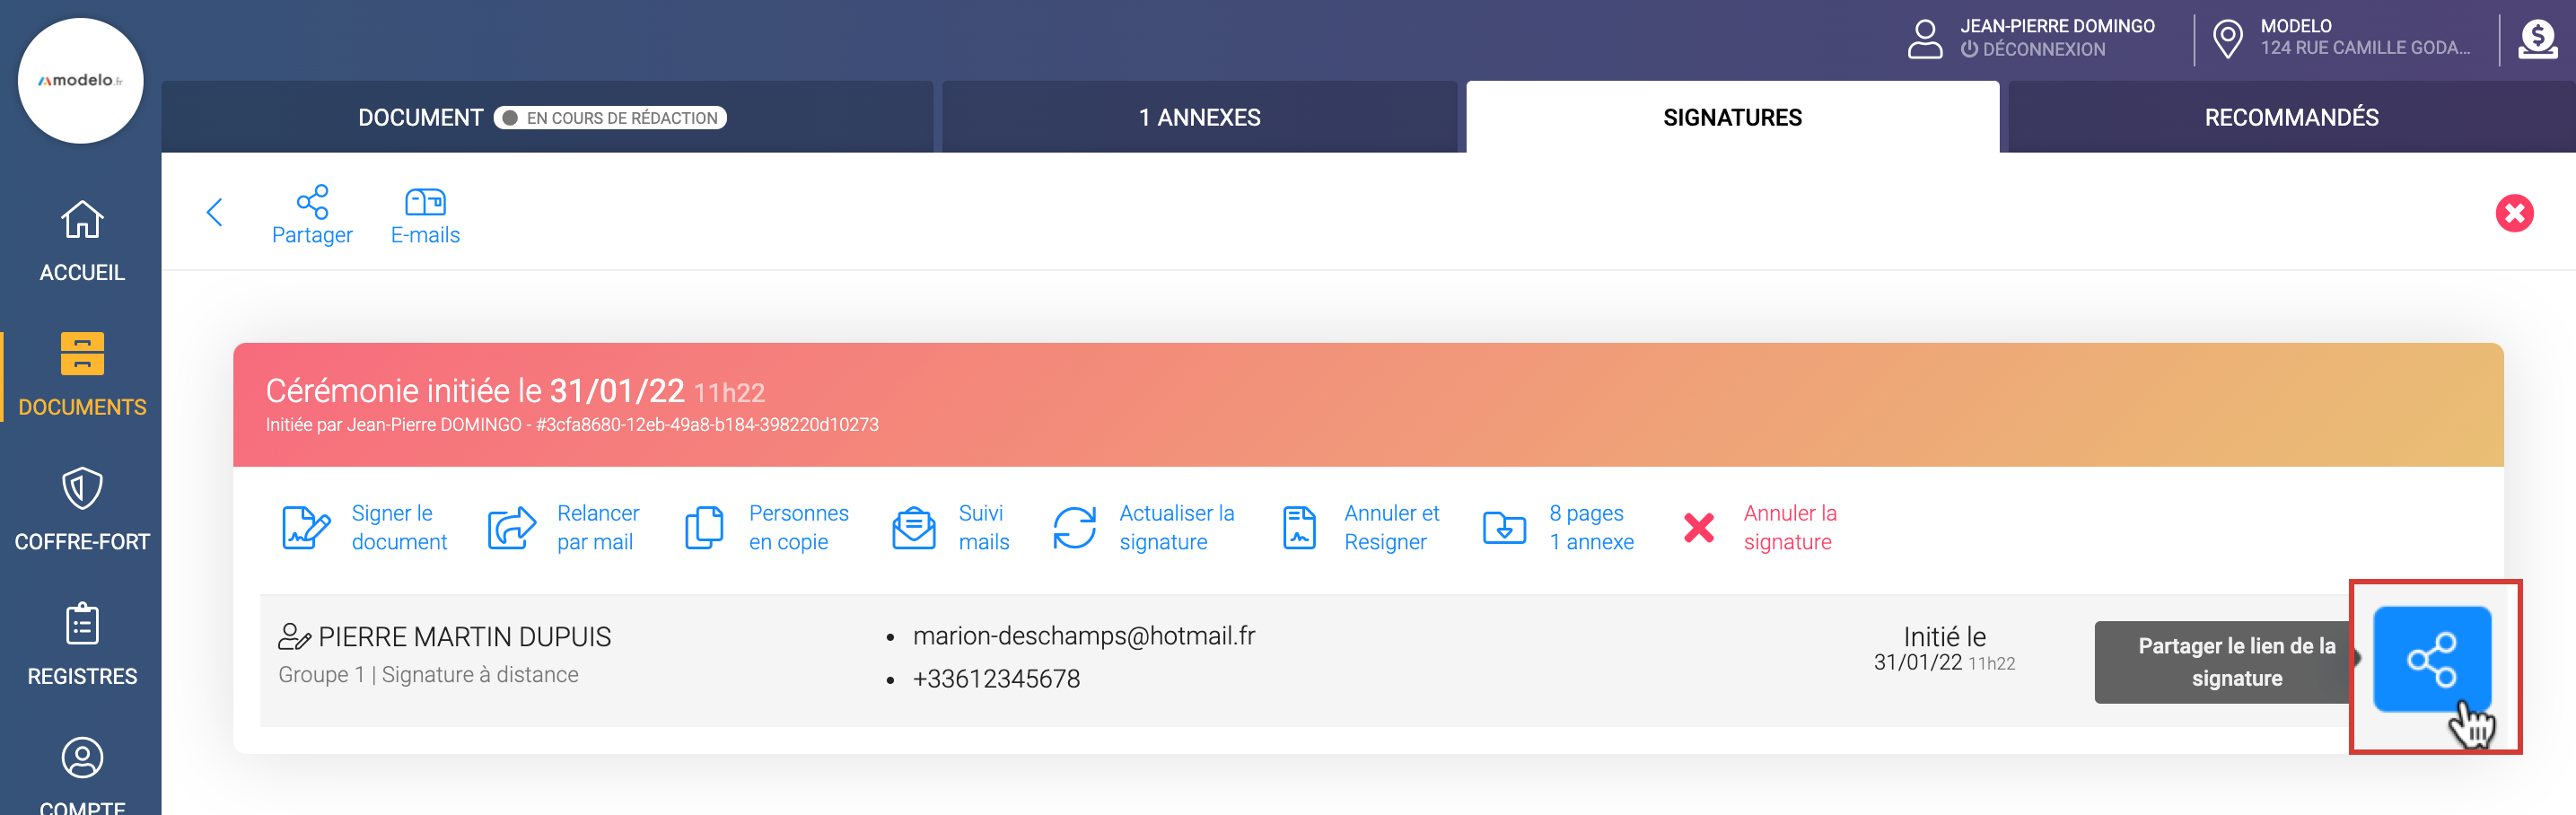Open Suivi mails tracking
Viewport: 2576px width, 815px height.
[x=950, y=527]
